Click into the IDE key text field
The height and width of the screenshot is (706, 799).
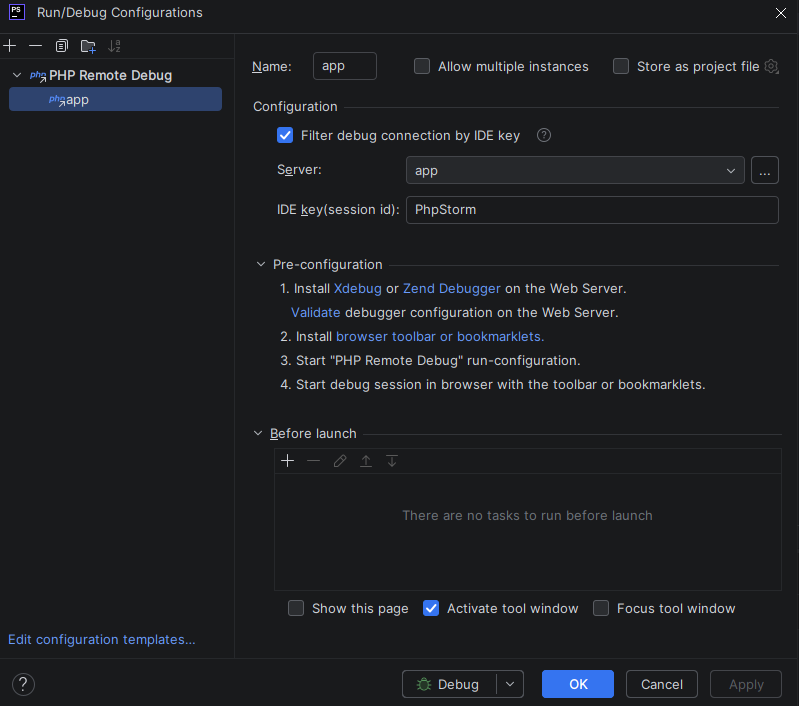pyautogui.click(x=591, y=210)
